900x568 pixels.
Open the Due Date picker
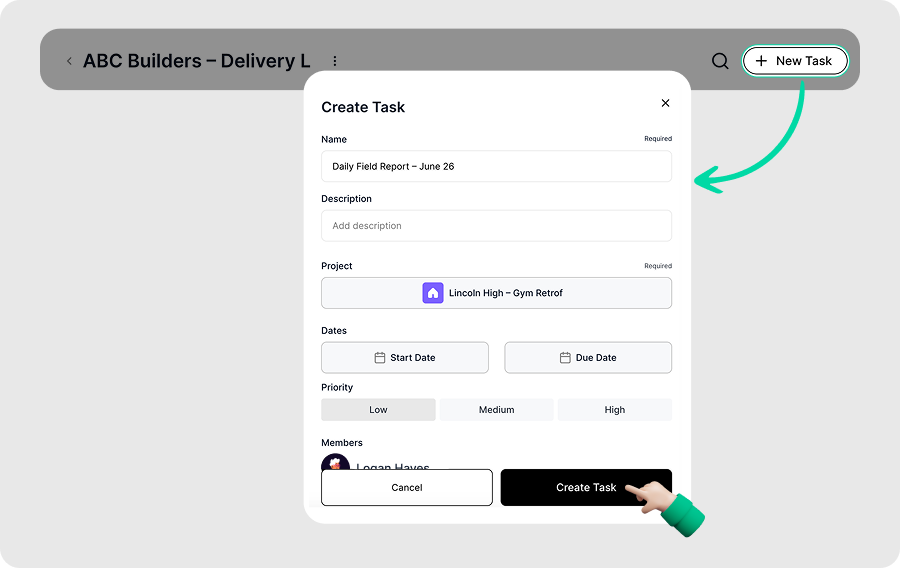(588, 357)
